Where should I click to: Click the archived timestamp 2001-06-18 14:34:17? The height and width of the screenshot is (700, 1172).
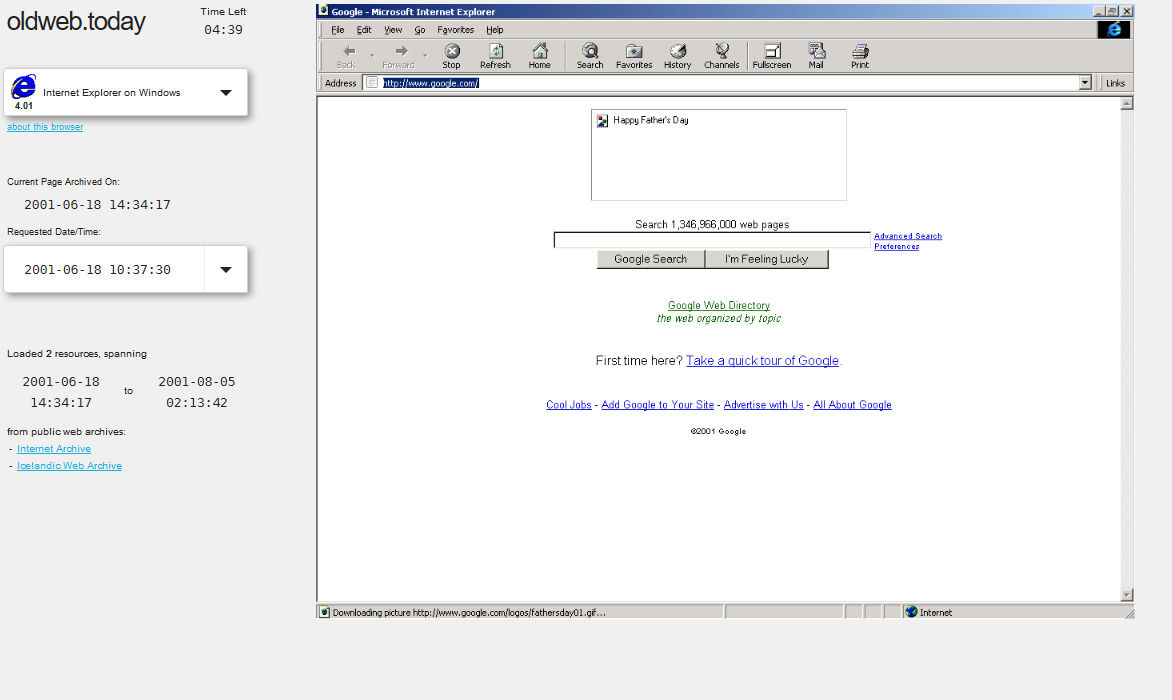coord(97,205)
